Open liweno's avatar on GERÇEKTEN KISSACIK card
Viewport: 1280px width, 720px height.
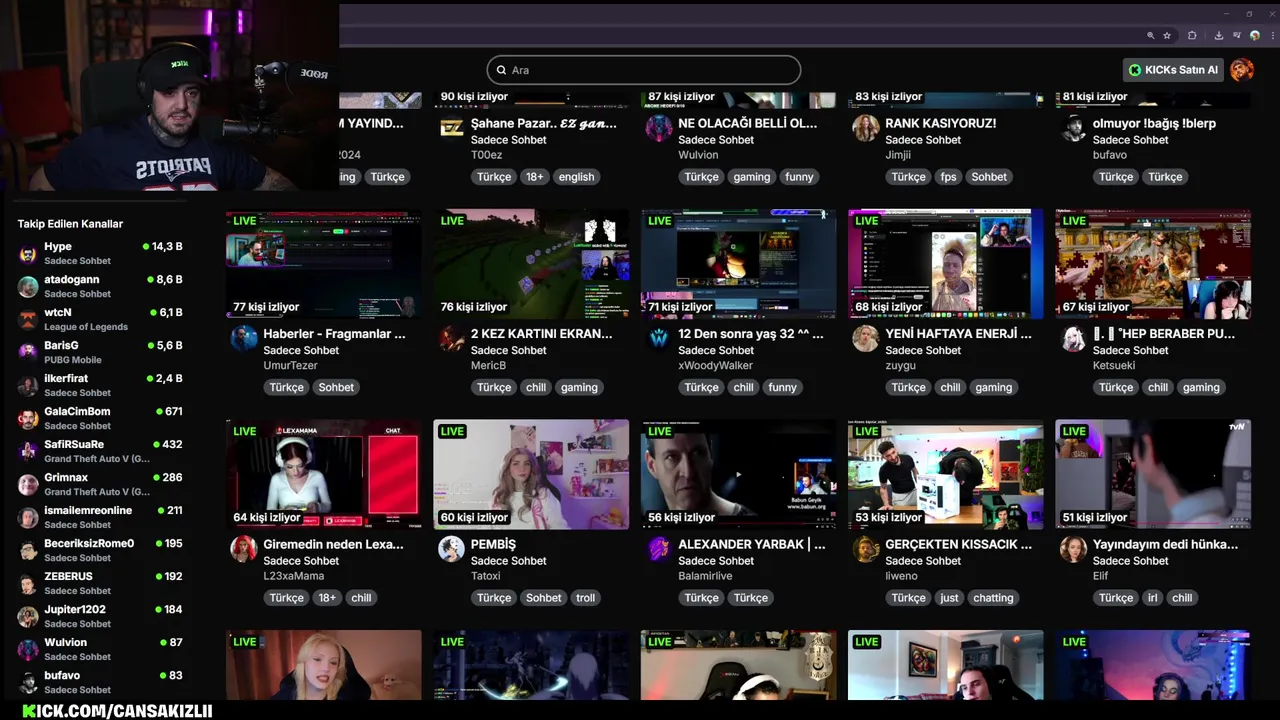(866, 548)
